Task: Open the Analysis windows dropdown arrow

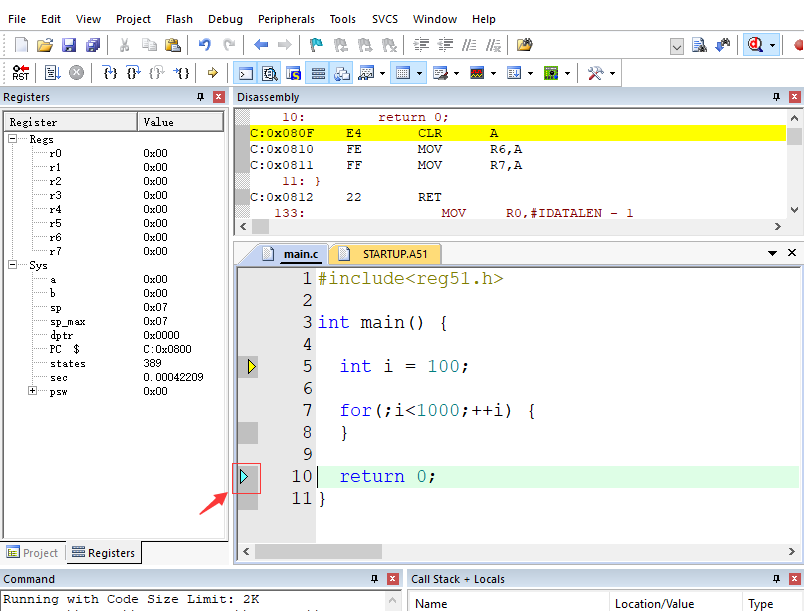Action: click(x=493, y=73)
